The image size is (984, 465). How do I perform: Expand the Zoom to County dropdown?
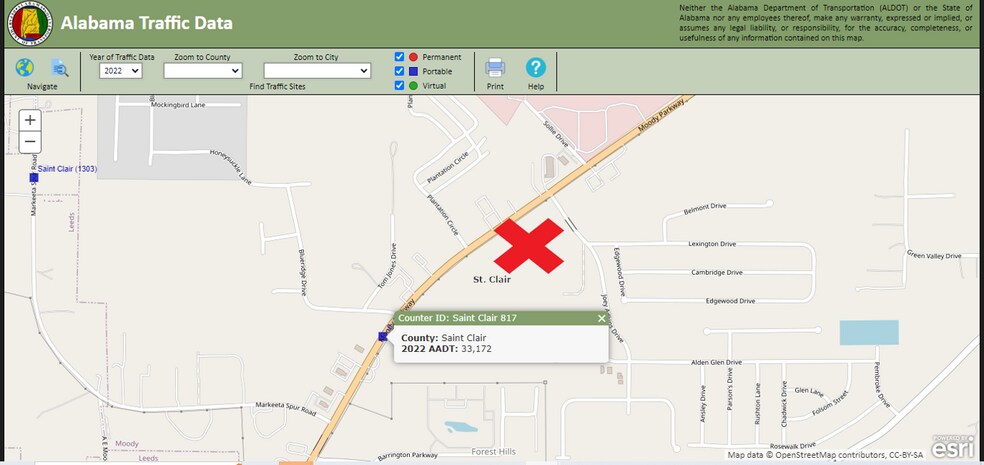click(203, 71)
